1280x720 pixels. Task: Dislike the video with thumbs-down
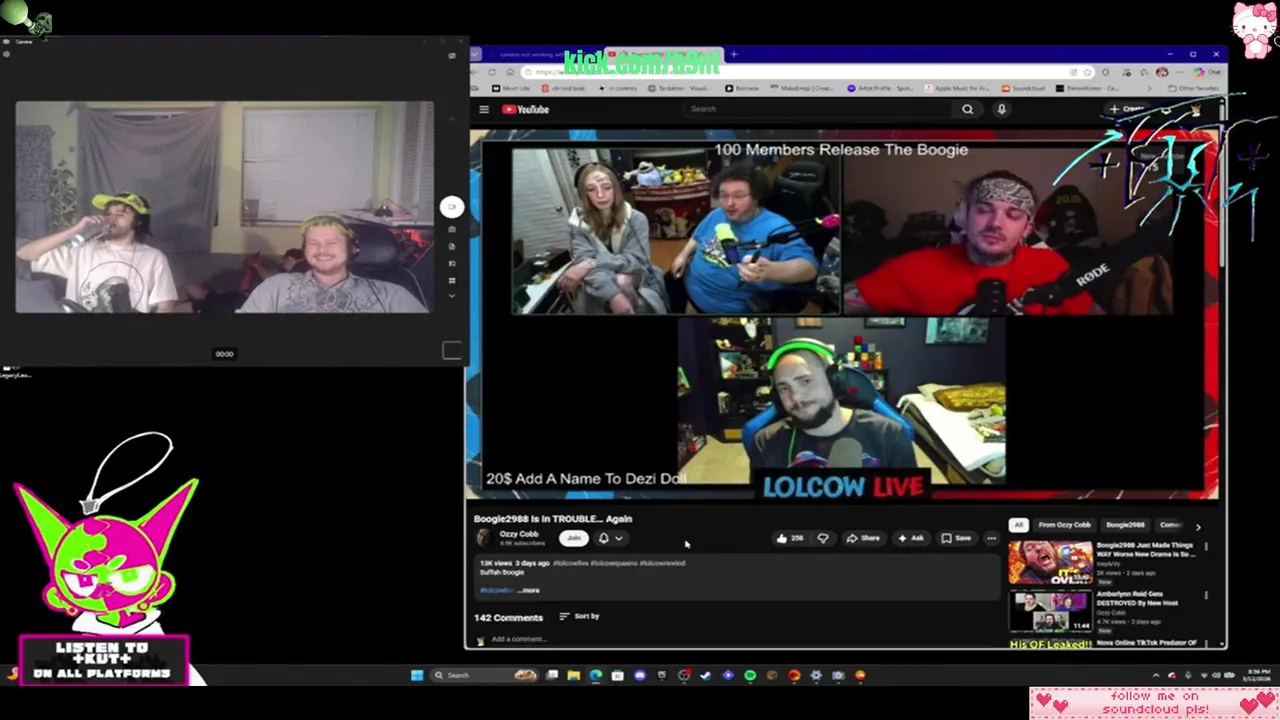(822, 538)
